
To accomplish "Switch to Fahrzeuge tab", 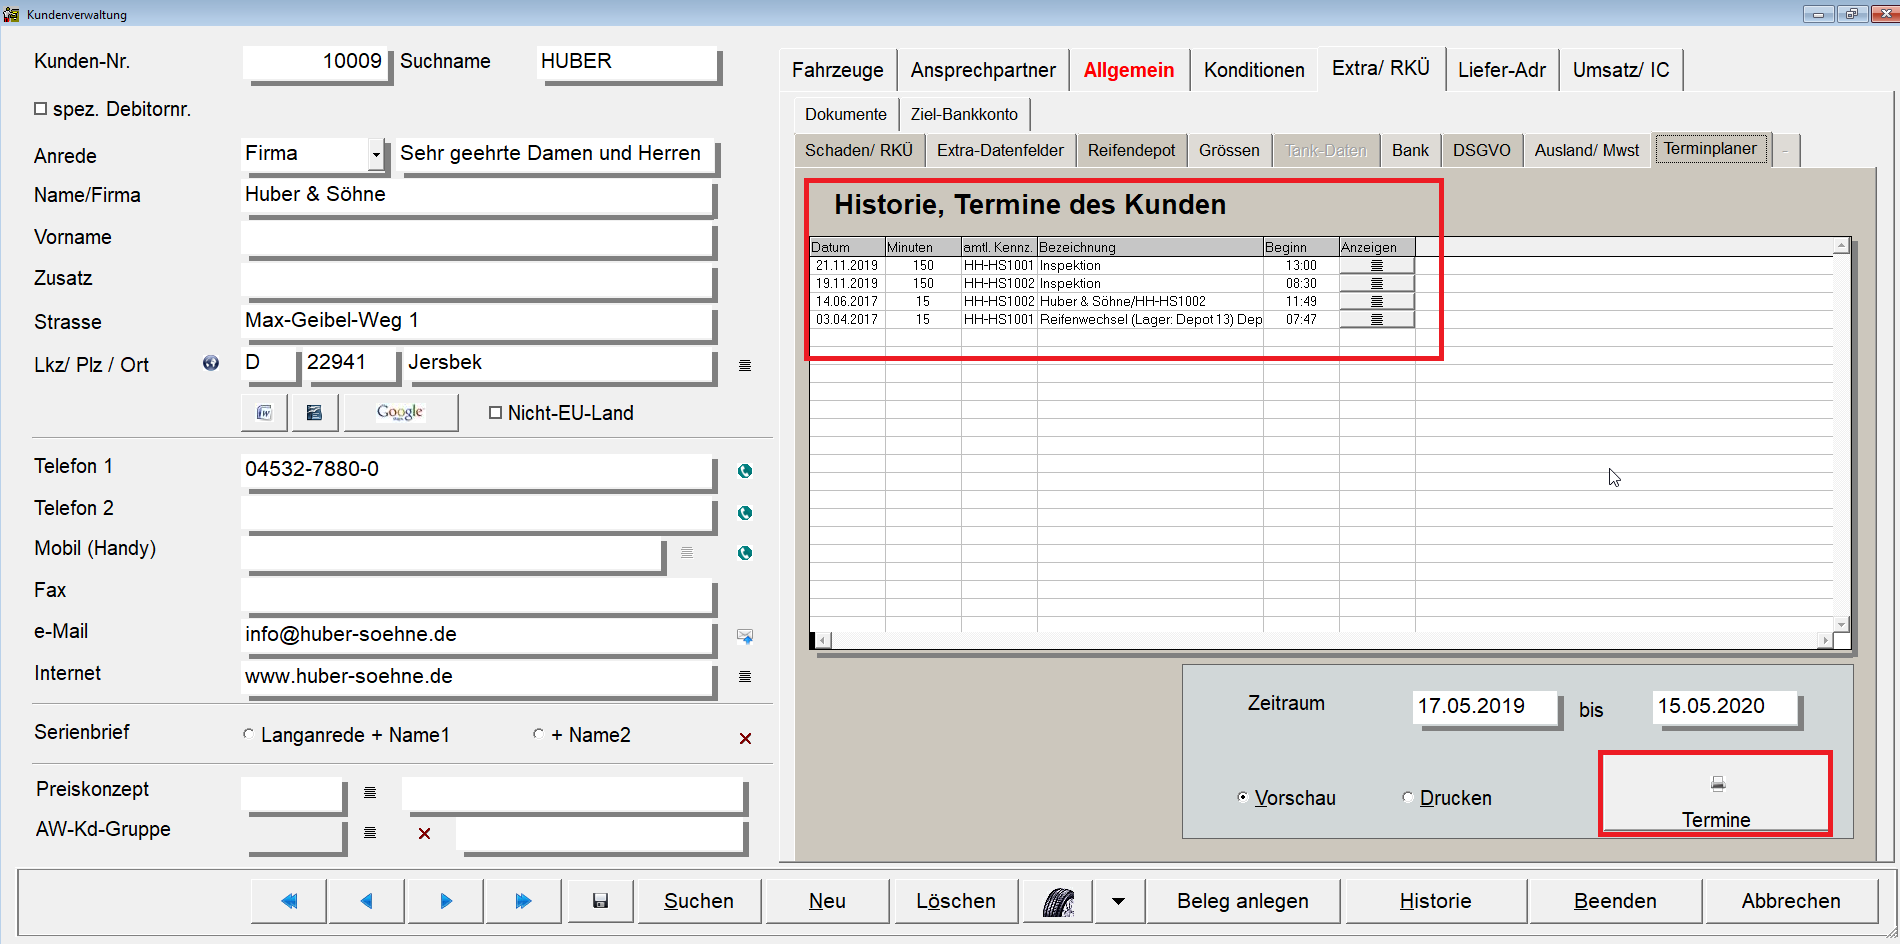I will 838,70.
